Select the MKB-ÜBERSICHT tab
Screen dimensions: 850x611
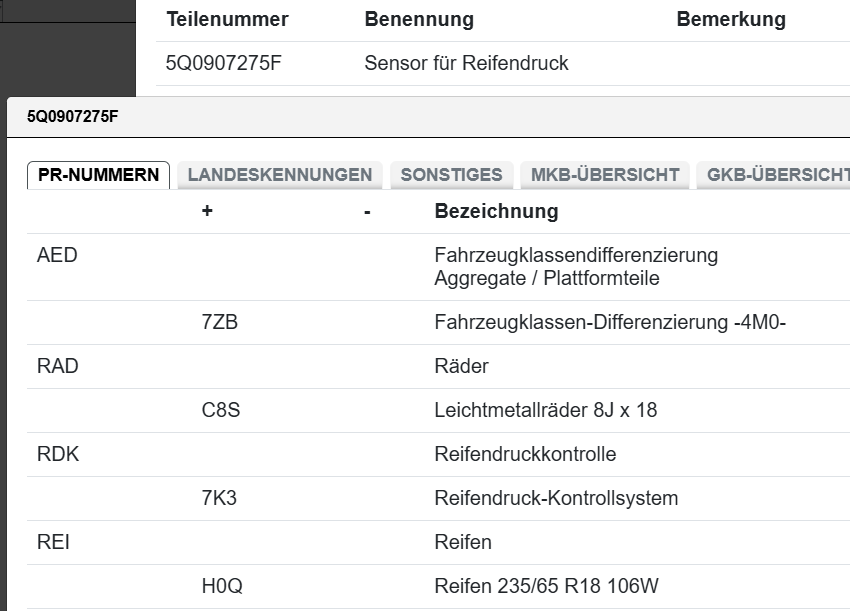click(x=605, y=175)
